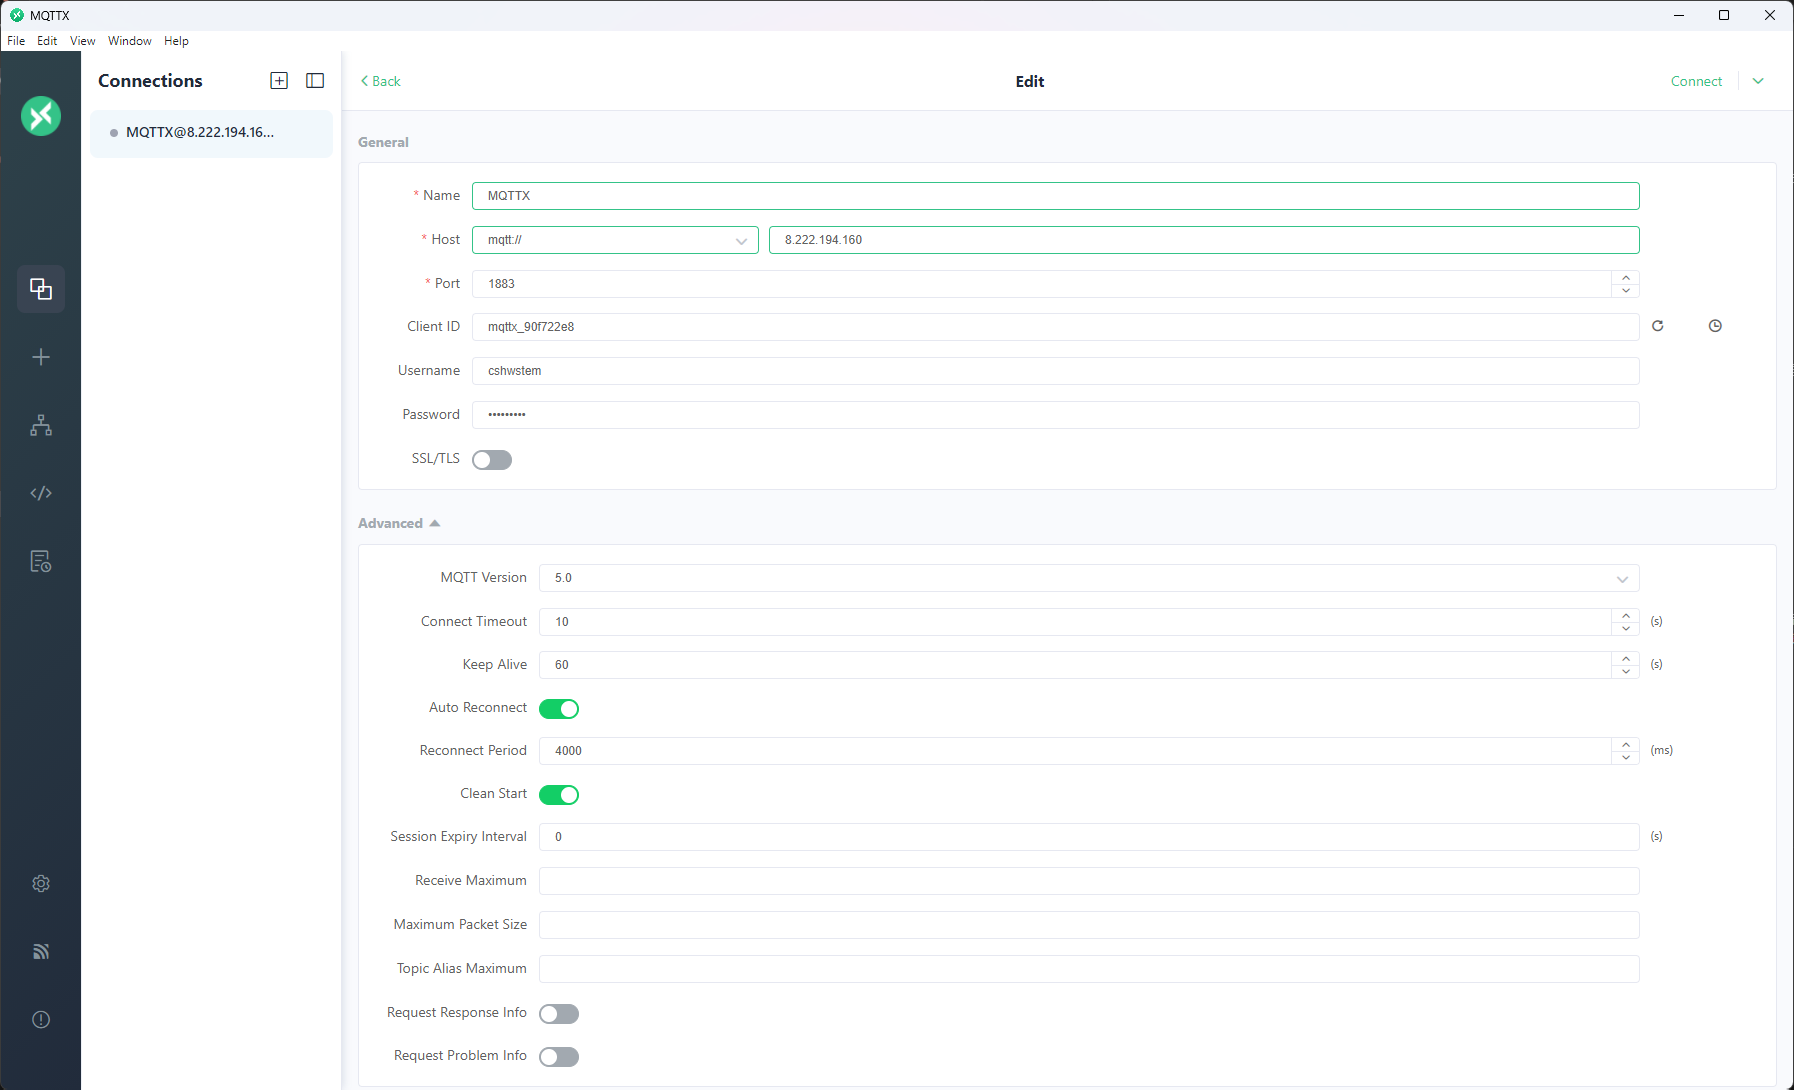Open the File menu
The height and width of the screenshot is (1090, 1794).
coord(16,41)
